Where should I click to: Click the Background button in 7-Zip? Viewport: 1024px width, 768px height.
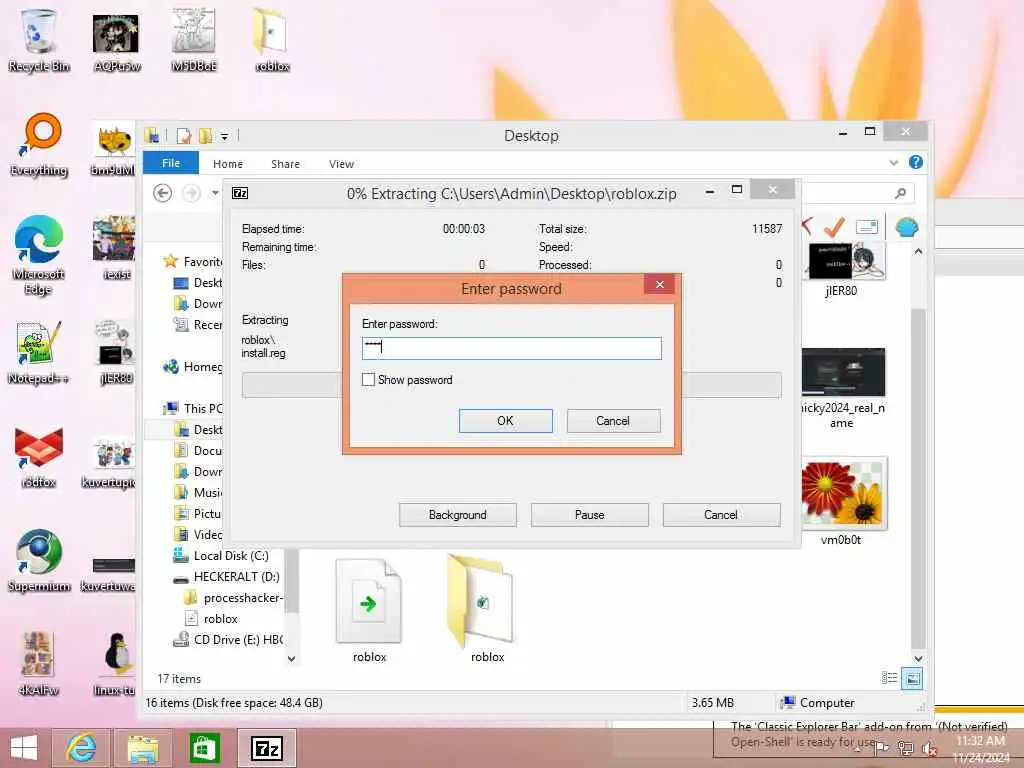[x=457, y=515]
